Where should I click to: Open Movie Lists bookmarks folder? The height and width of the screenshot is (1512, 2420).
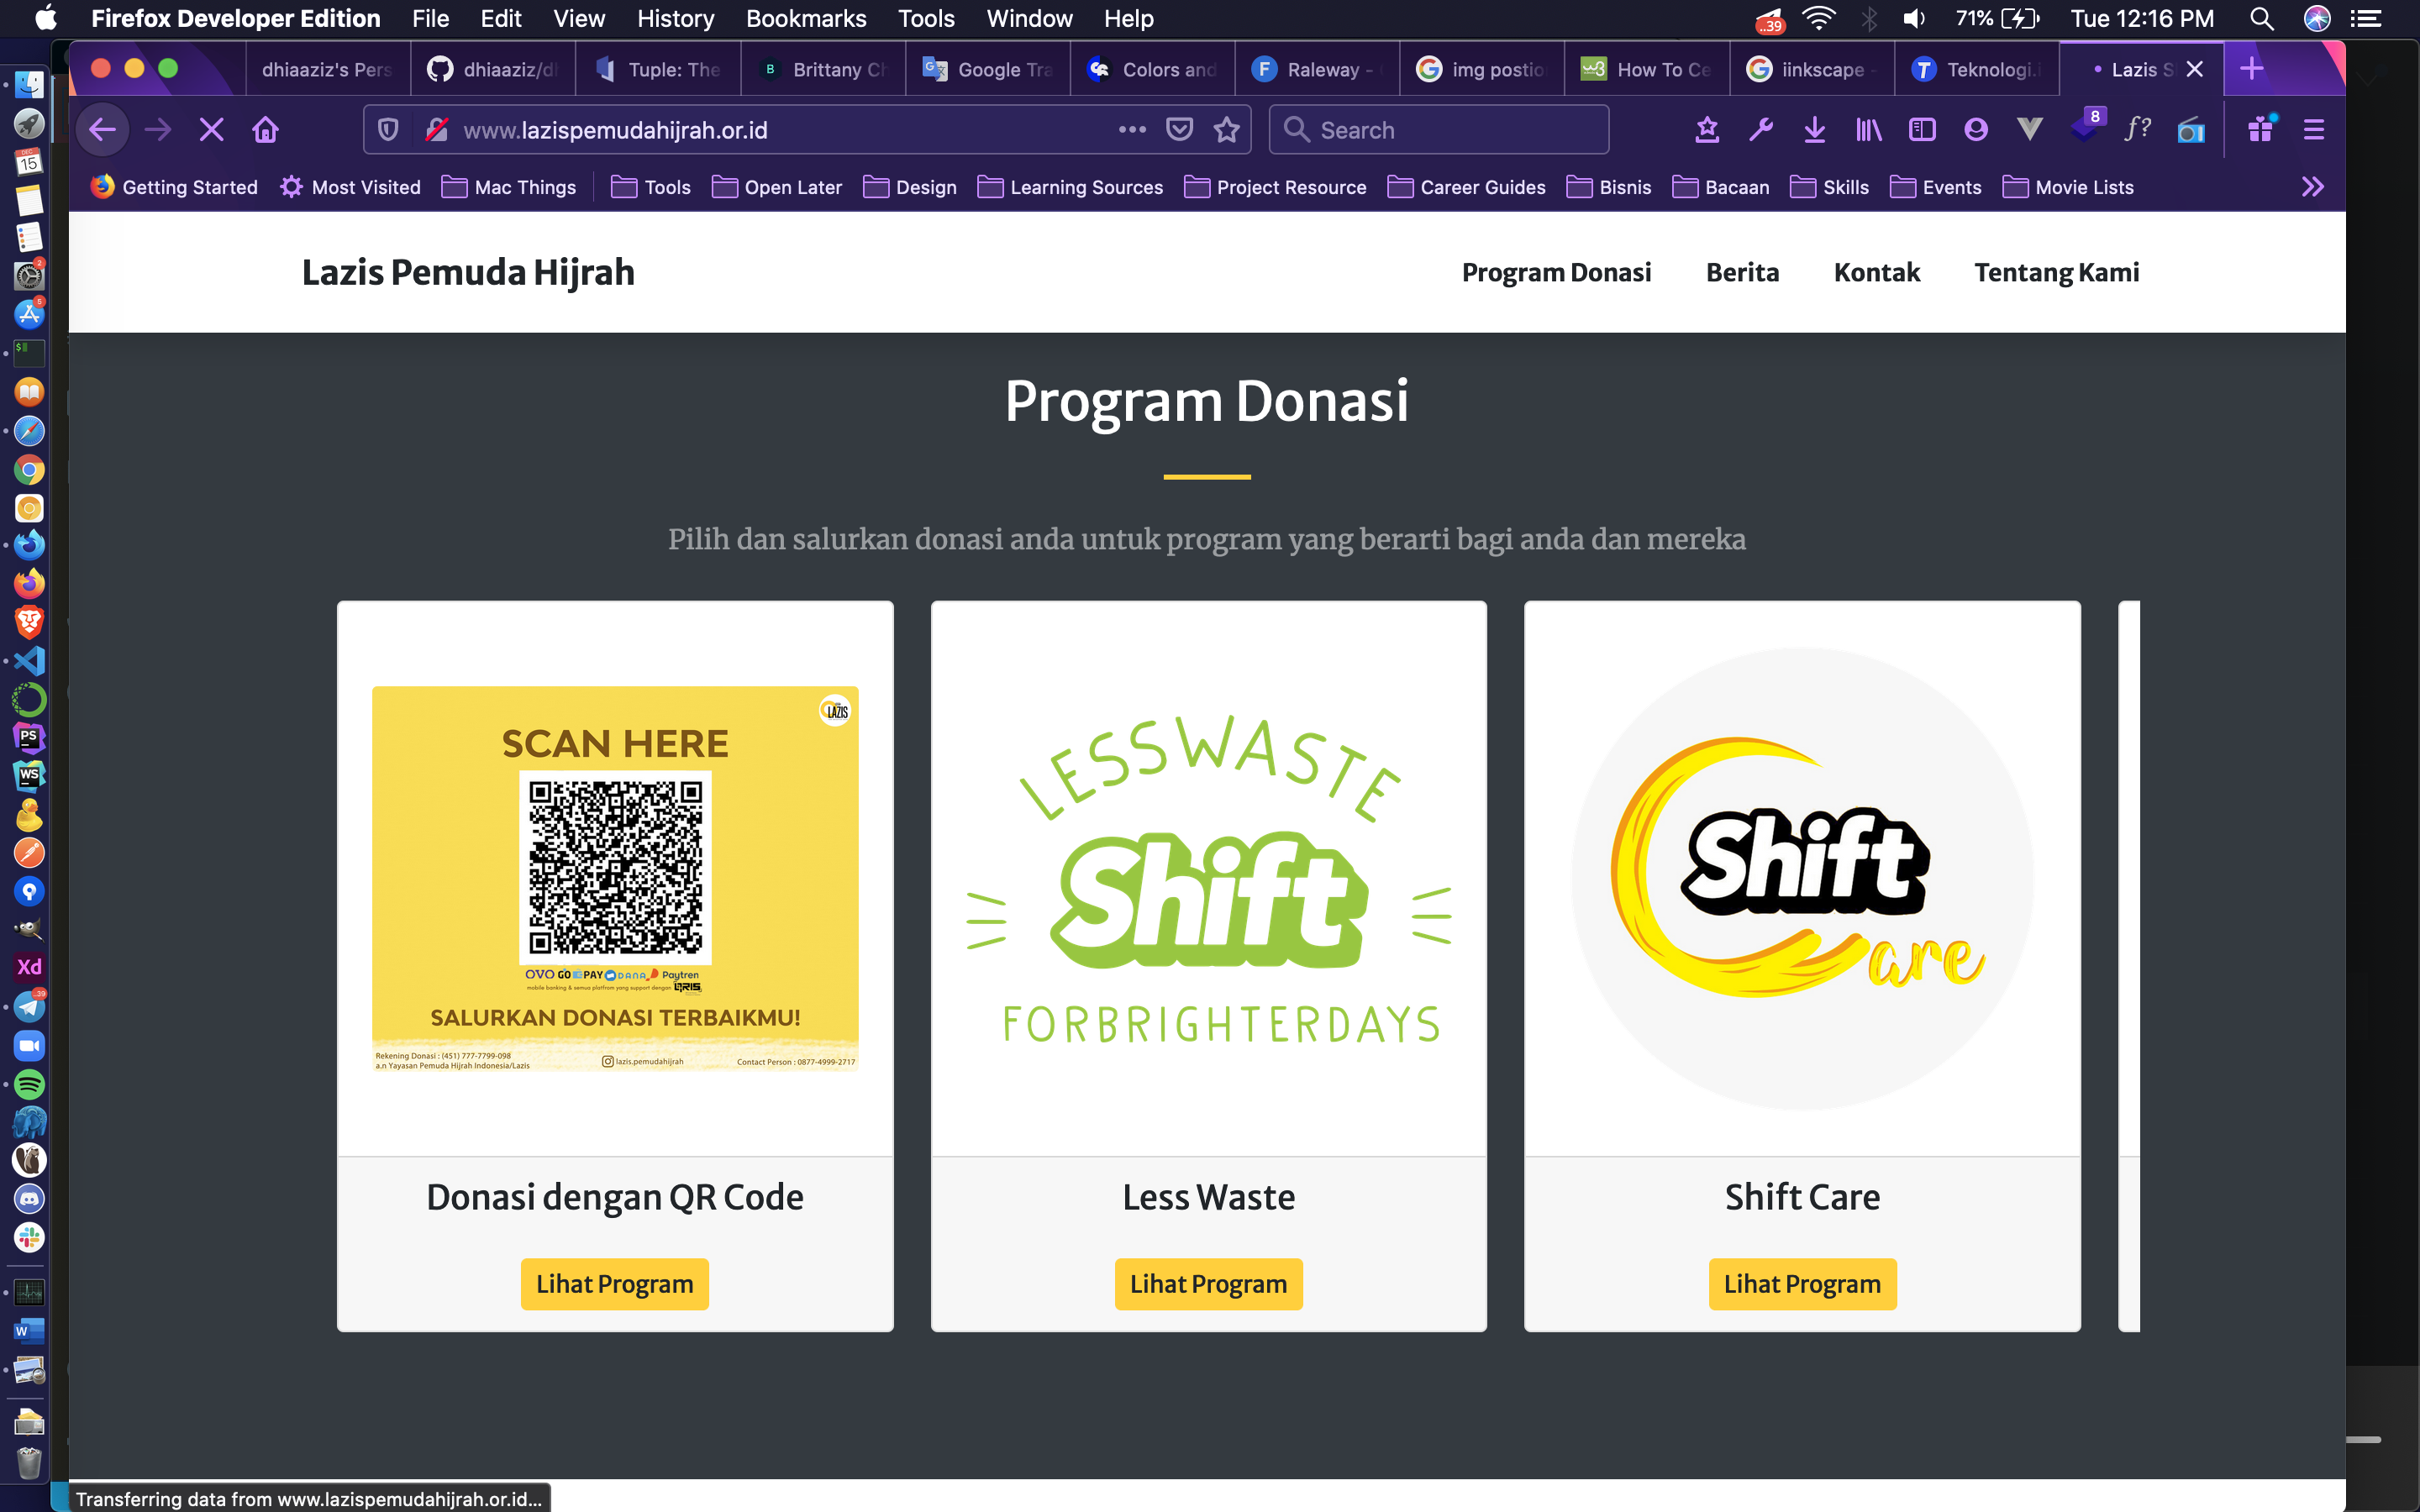point(2068,187)
